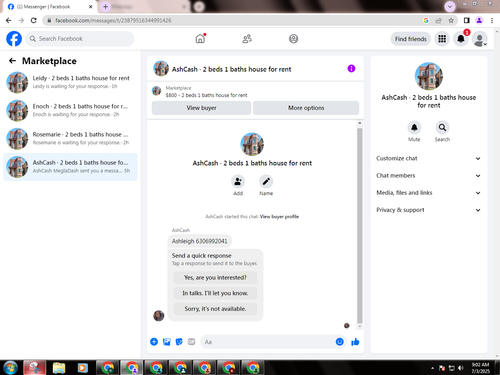
Task: Open the Rosemarie house for rent conversation
Action: 70,138
